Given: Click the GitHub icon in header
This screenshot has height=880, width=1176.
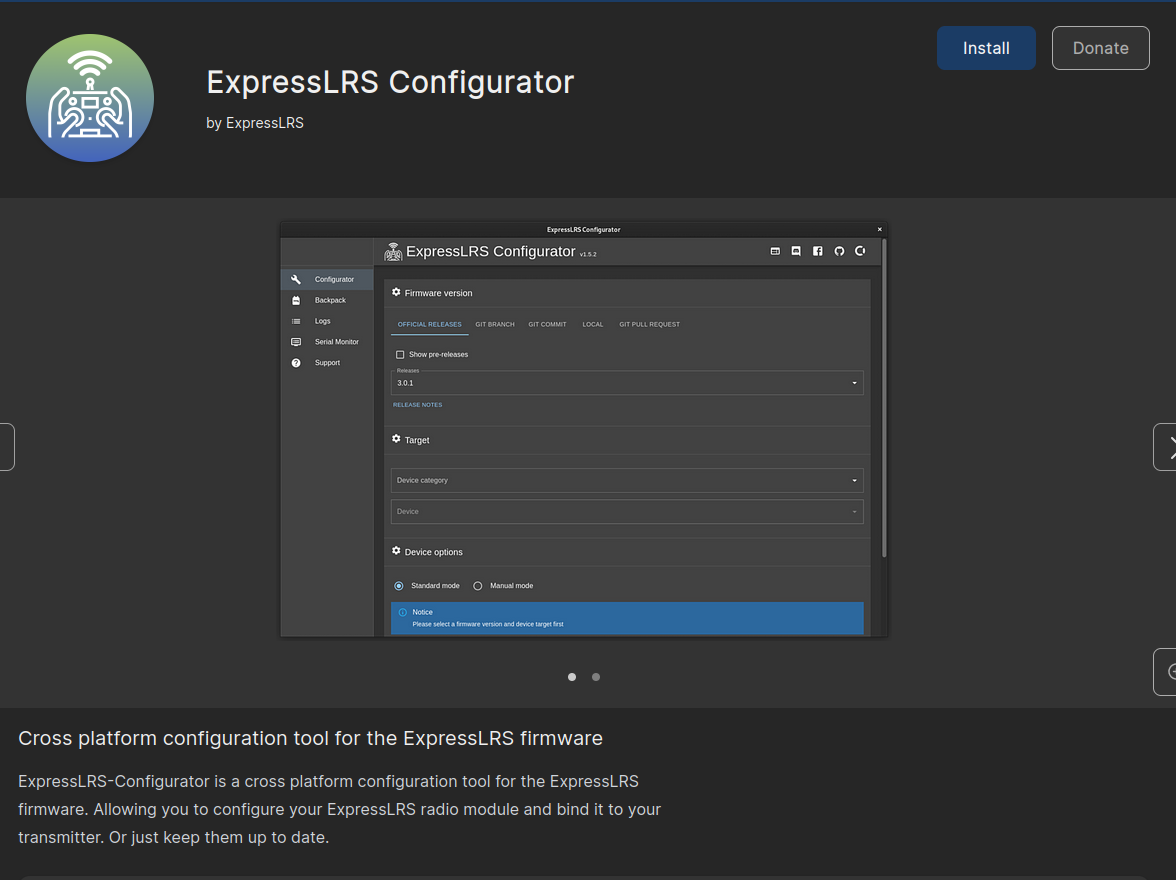Looking at the screenshot, I should (839, 251).
